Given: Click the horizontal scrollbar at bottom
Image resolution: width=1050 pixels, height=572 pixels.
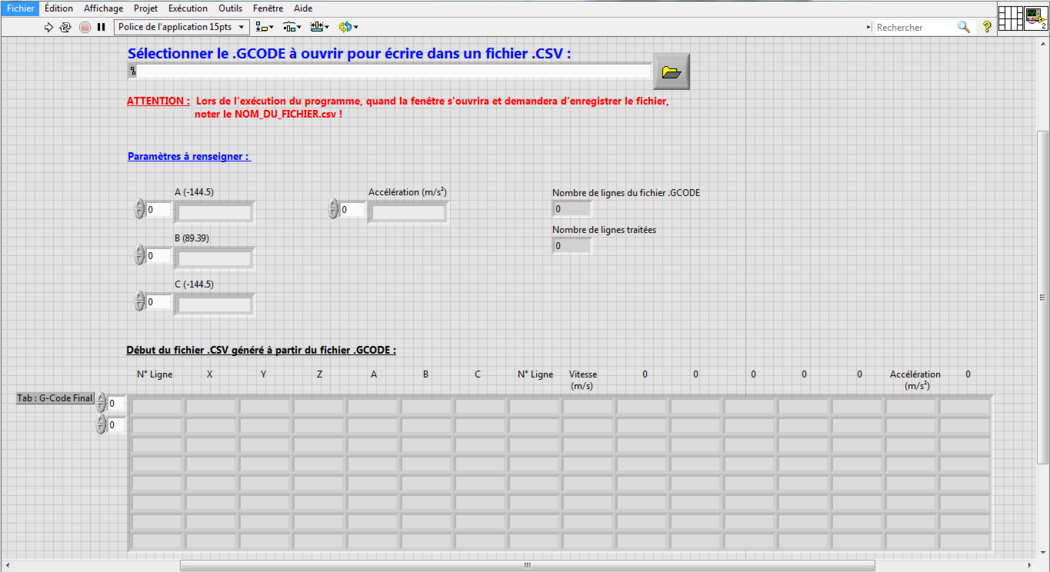Looking at the screenshot, I should pyautogui.click(x=526, y=565).
